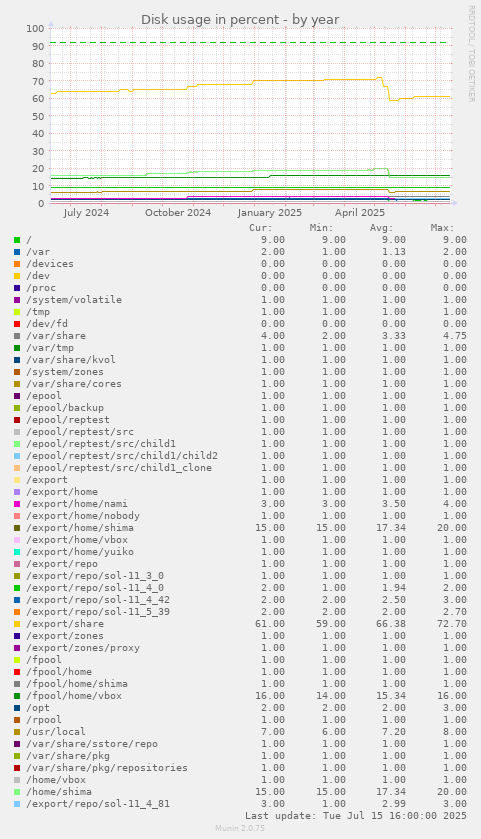Click the 'Avg:' column header

[x=382, y=228]
